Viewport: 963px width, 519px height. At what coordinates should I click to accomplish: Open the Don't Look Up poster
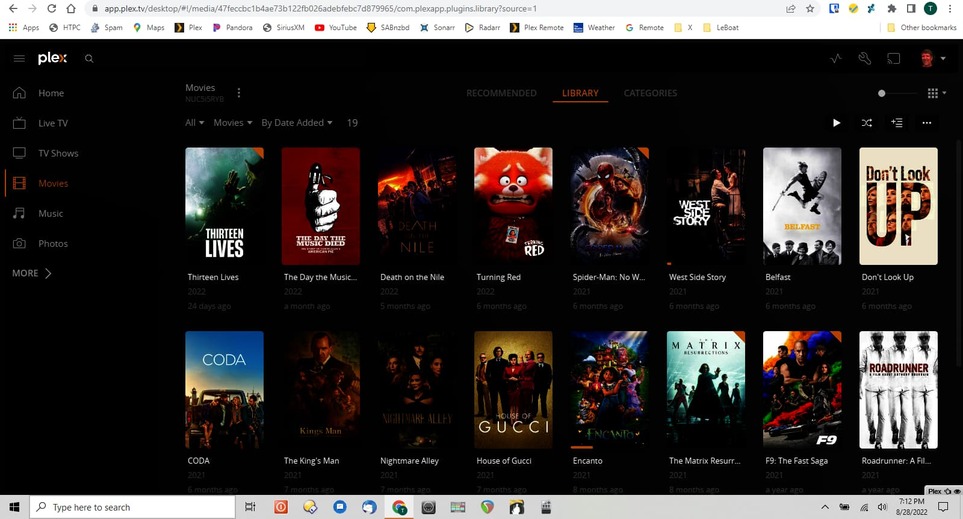(x=898, y=206)
